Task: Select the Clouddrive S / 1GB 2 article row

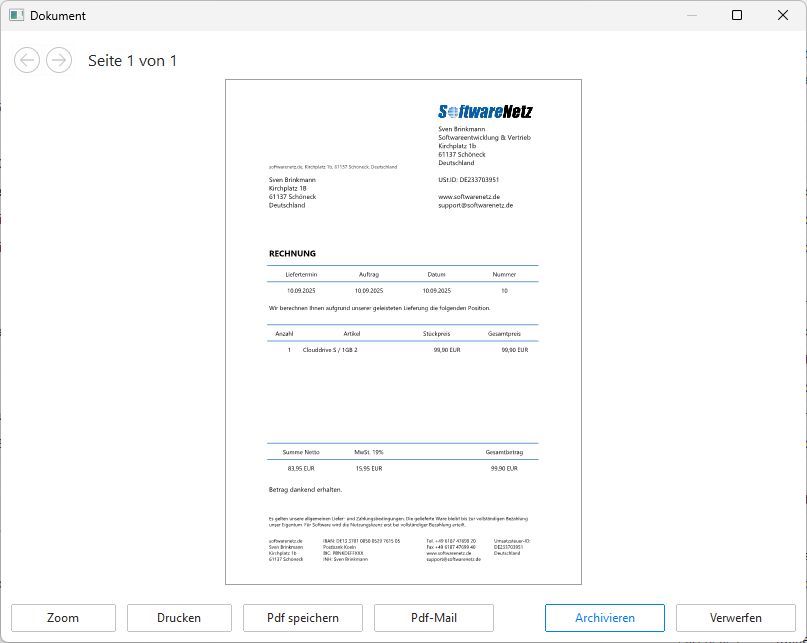Action: tap(329, 350)
